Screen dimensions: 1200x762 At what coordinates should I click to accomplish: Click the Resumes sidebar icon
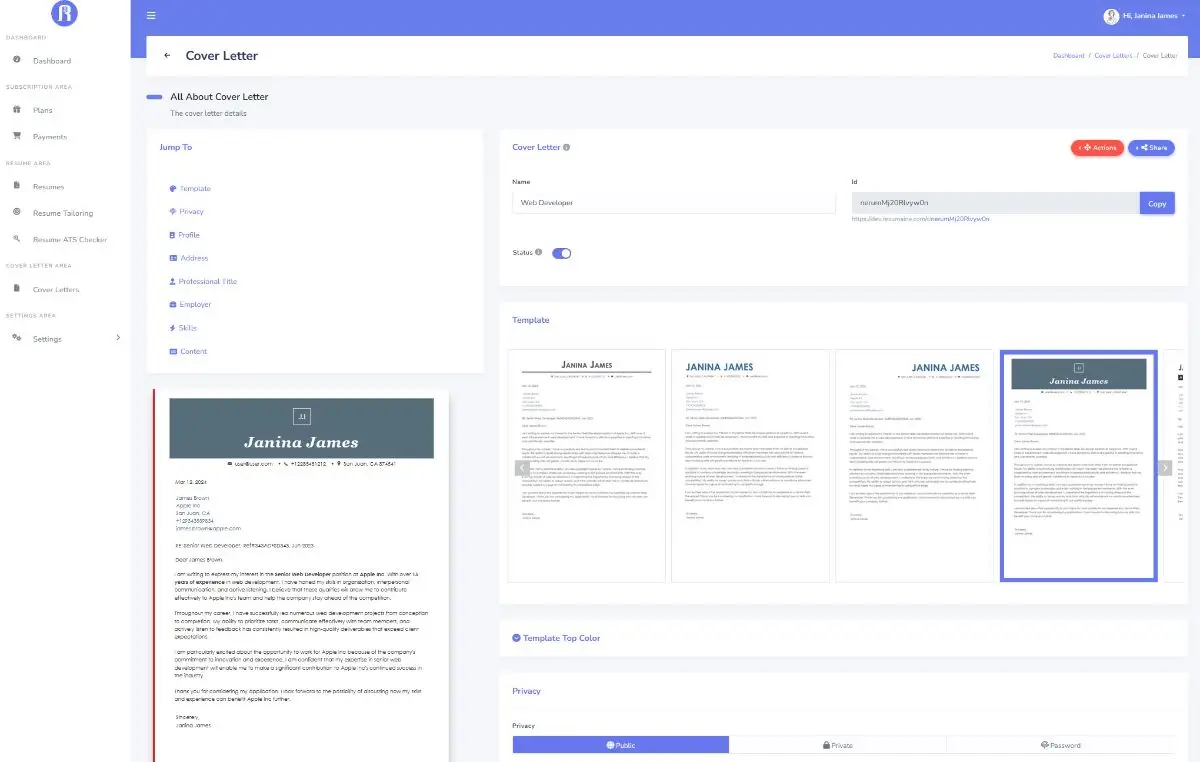coord(17,186)
